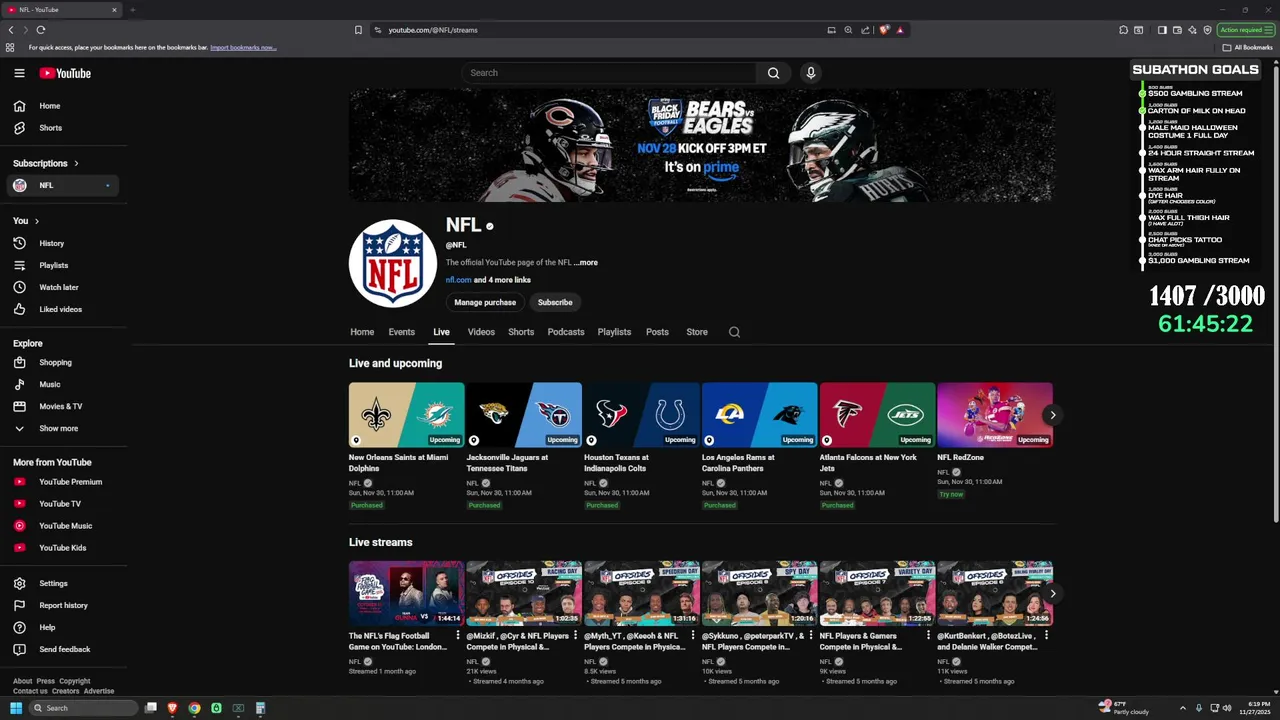Image resolution: width=1280 pixels, height=720 pixels.
Task: Show next Live streams items
Action: pyautogui.click(x=1052, y=594)
